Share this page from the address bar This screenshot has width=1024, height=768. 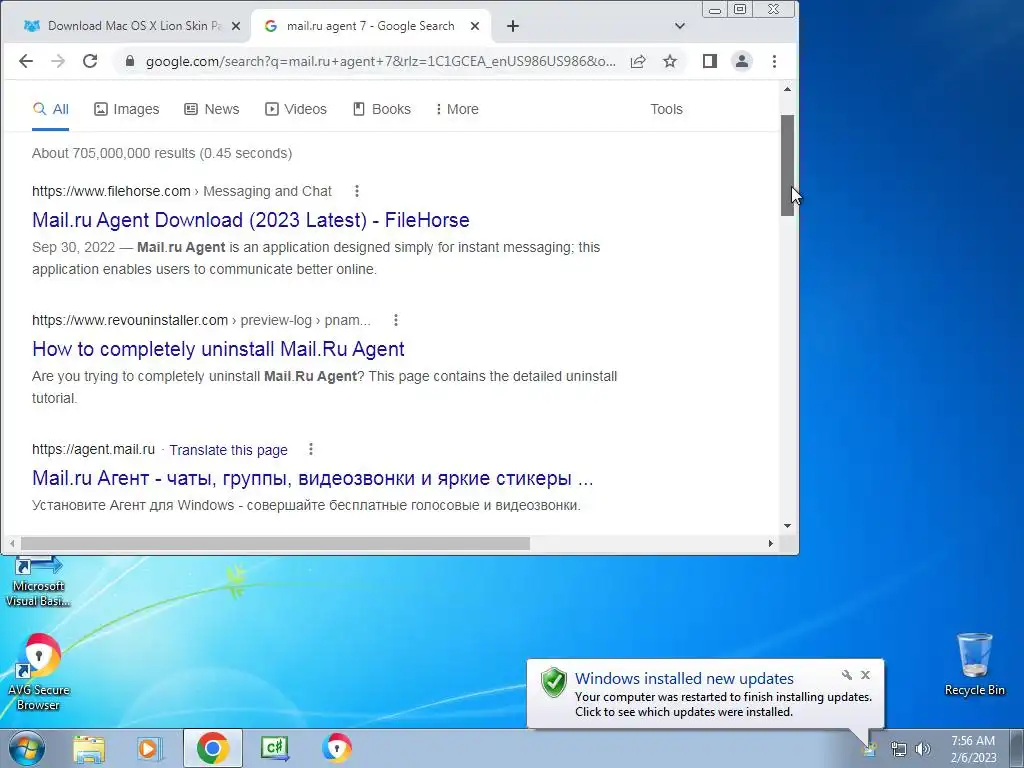coord(638,61)
